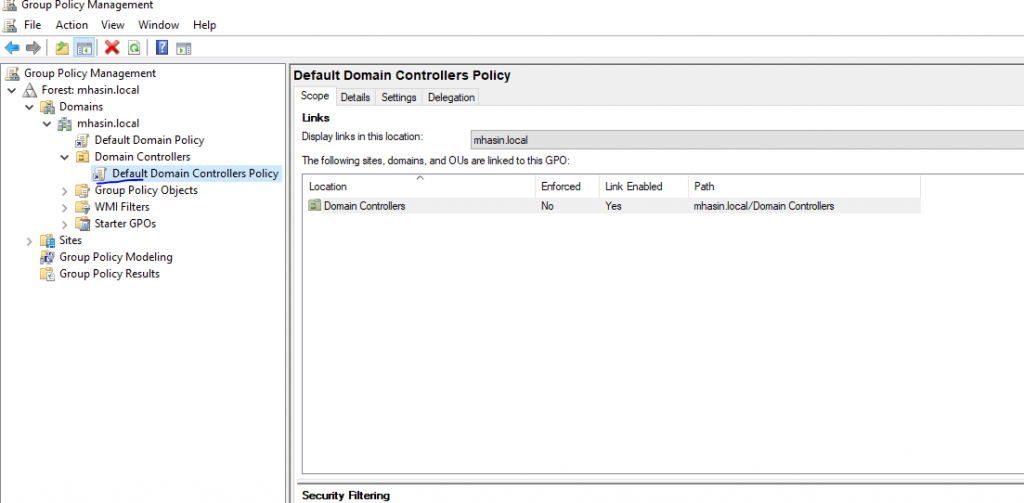The width and height of the screenshot is (1024, 503).
Task: Click the Group Policy Results icon
Action: point(48,274)
